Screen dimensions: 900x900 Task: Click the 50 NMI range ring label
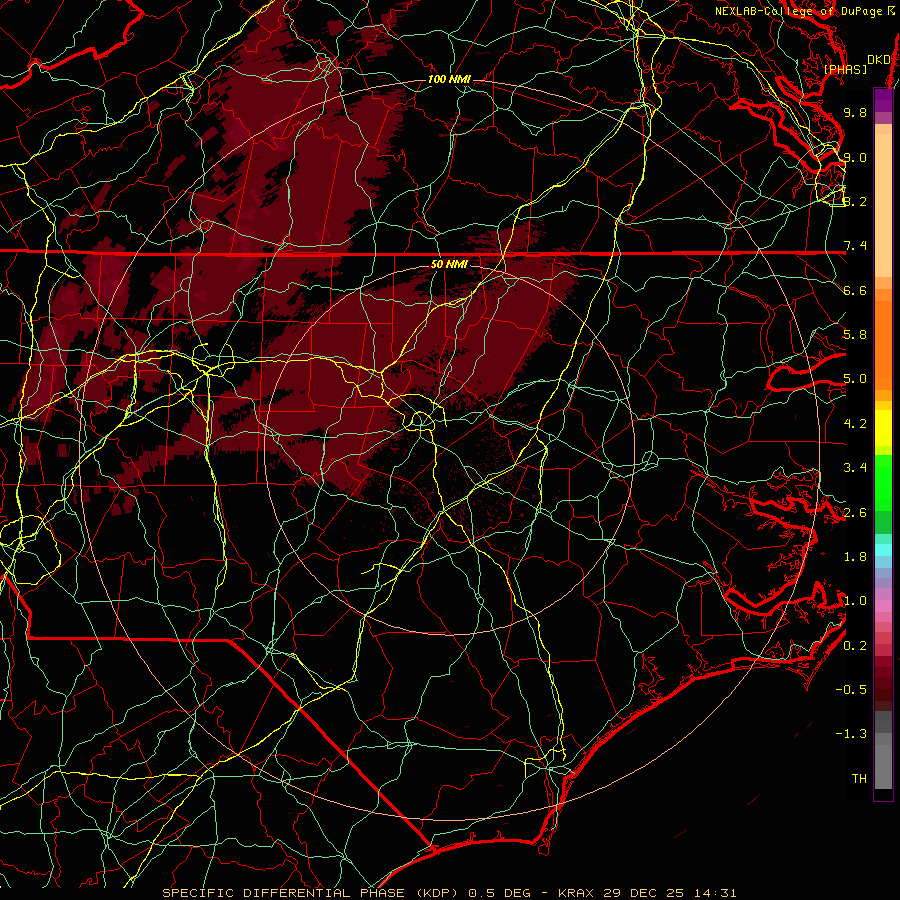[x=449, y=264]
